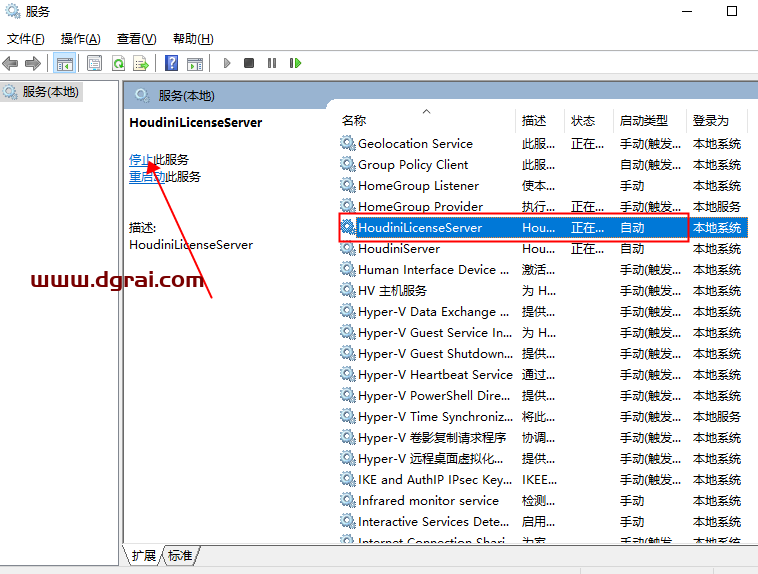The image size is (758, 574).
Task: Click the Restart Service icon
Action: tap(295, 63)
